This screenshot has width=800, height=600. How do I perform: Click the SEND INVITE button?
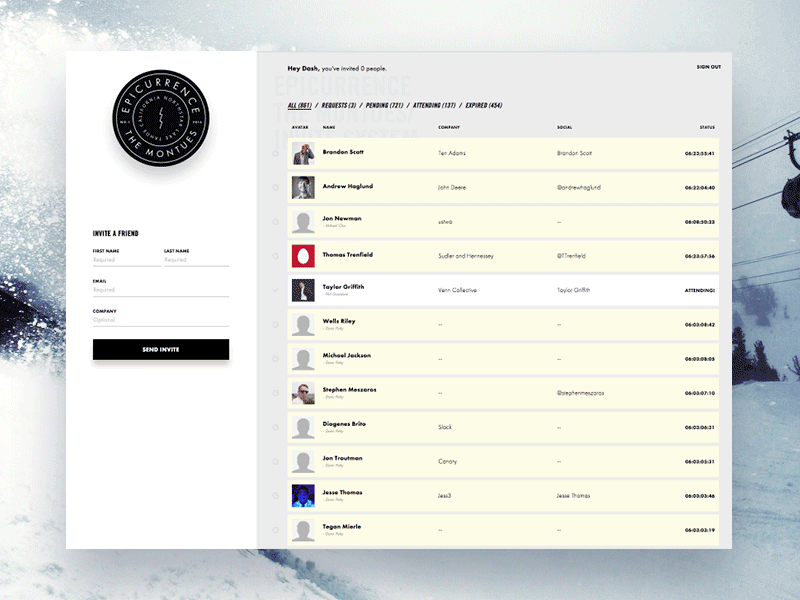click(x=160, y=349)
